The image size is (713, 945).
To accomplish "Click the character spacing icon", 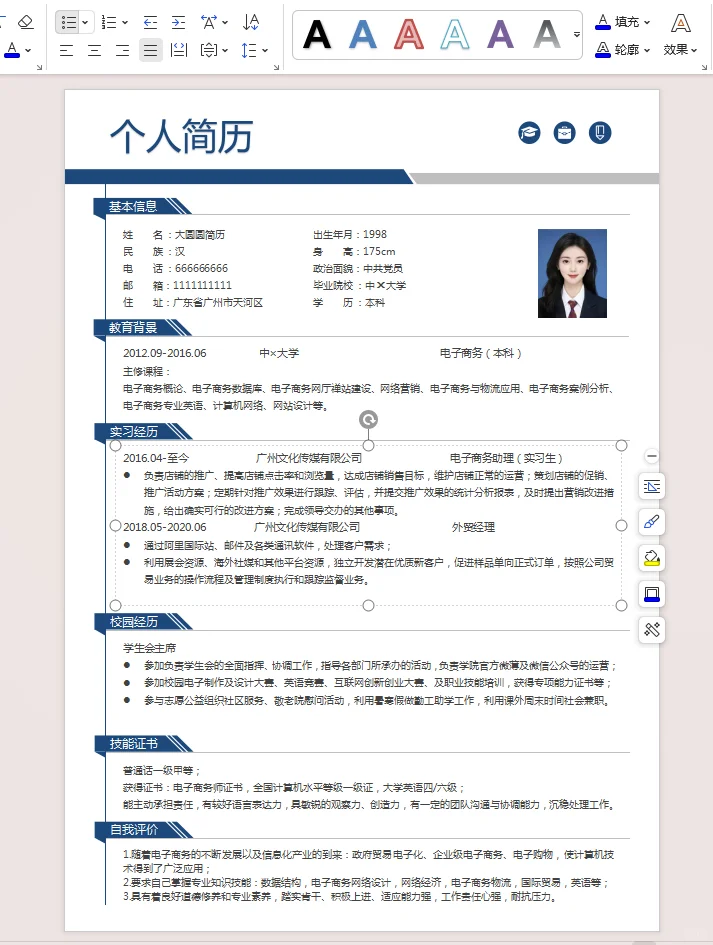I will click(209, 23).
